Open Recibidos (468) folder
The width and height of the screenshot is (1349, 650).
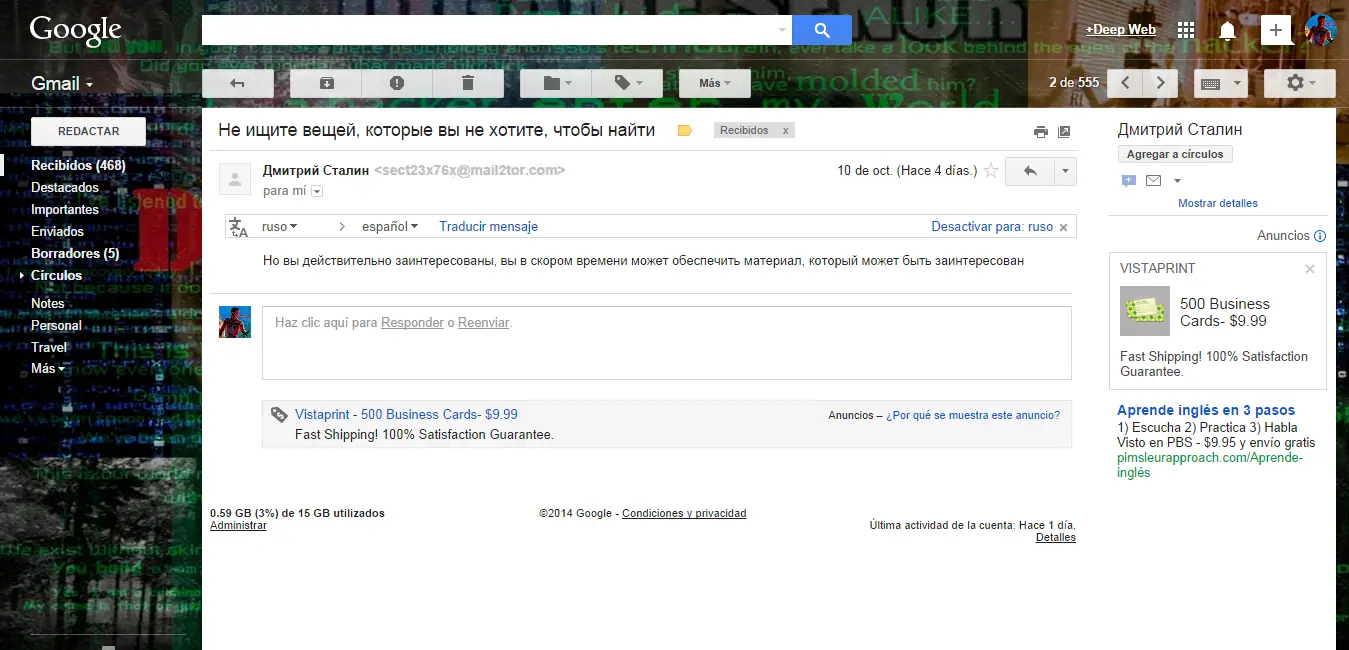[x=78, y=166]
